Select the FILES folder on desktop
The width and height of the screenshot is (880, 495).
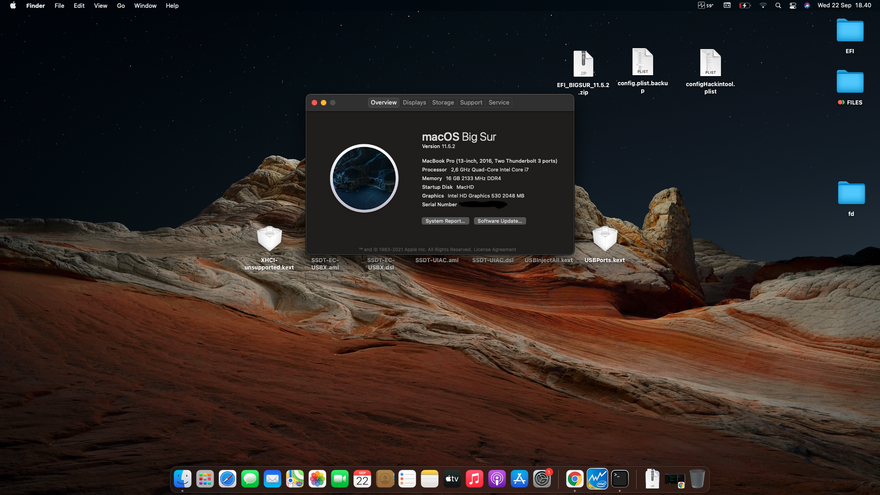850,87
